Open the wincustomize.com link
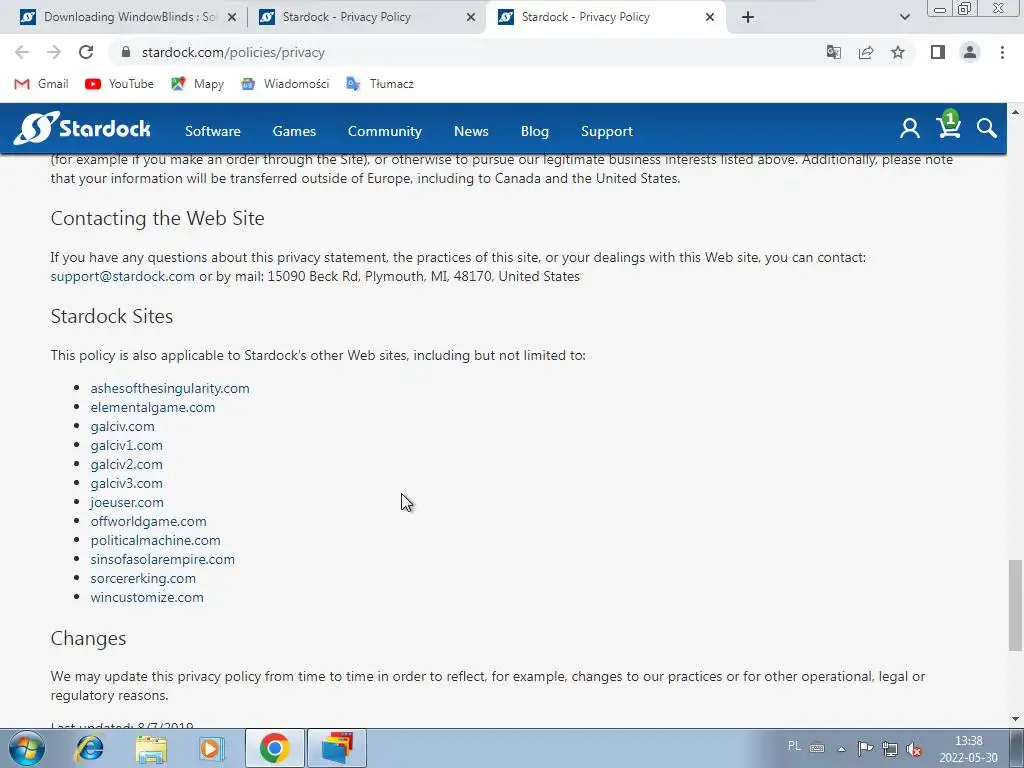This screenshot has height=768, width=1024. [147, 597]
